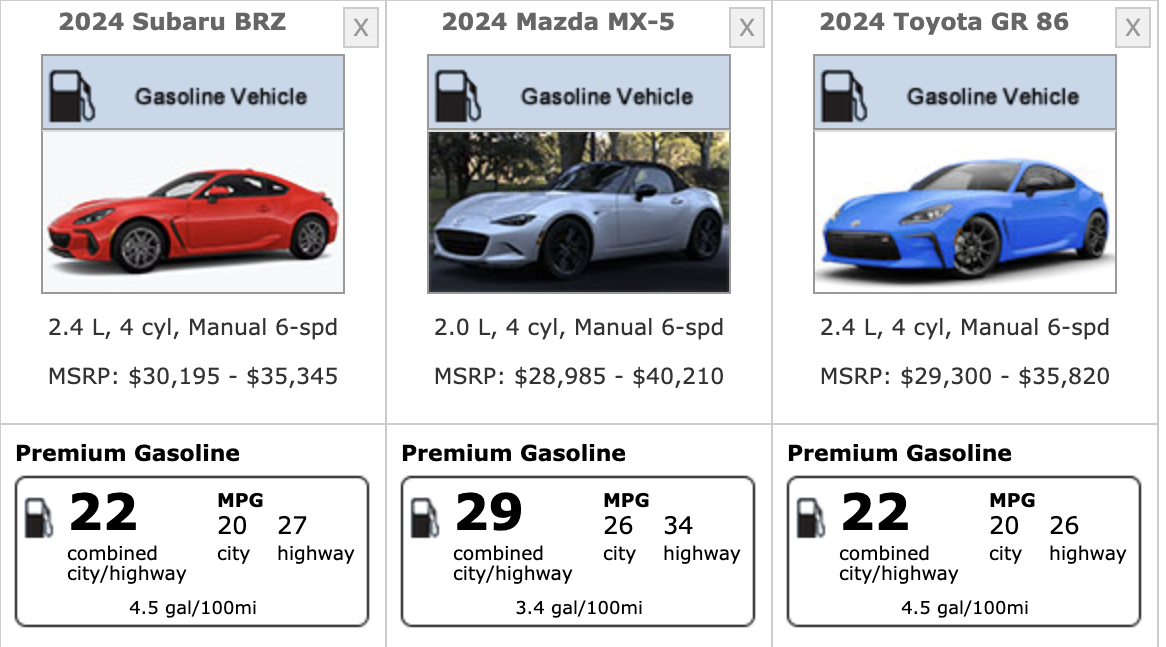Open the red Subaru BRZ photo

click(x=193, y=212)
